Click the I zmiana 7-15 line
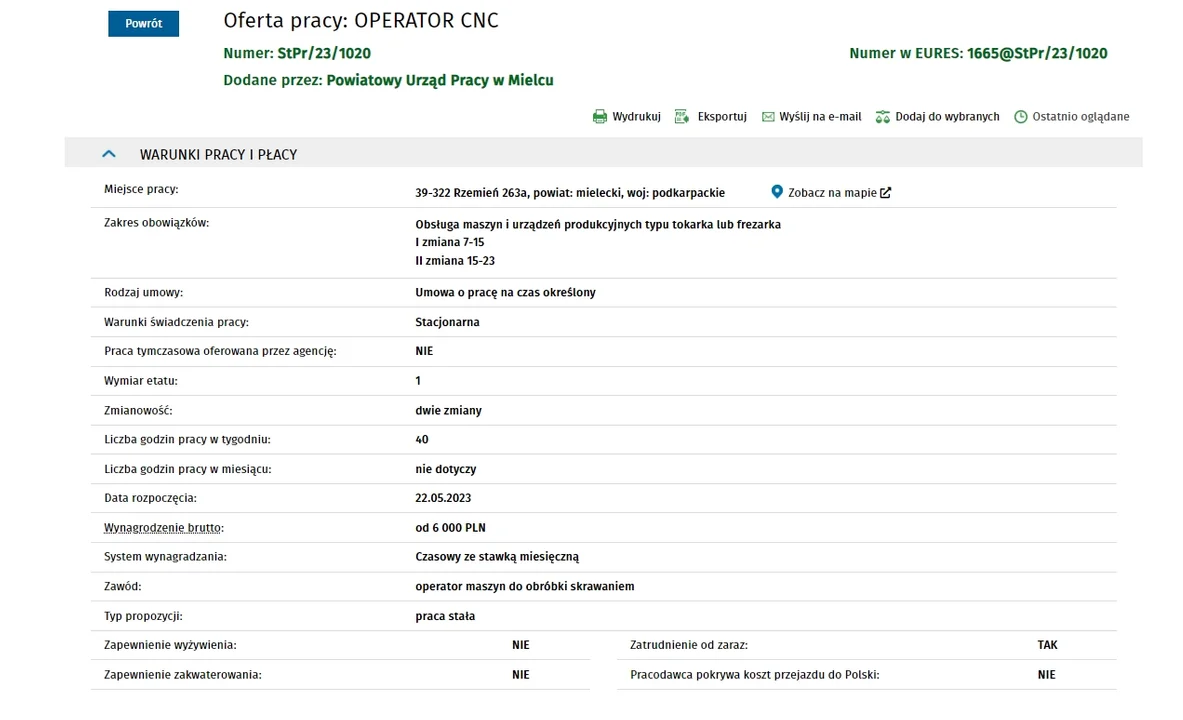Screen dimensions: 1183x720 pyautogui.click(x=450, y=242)
